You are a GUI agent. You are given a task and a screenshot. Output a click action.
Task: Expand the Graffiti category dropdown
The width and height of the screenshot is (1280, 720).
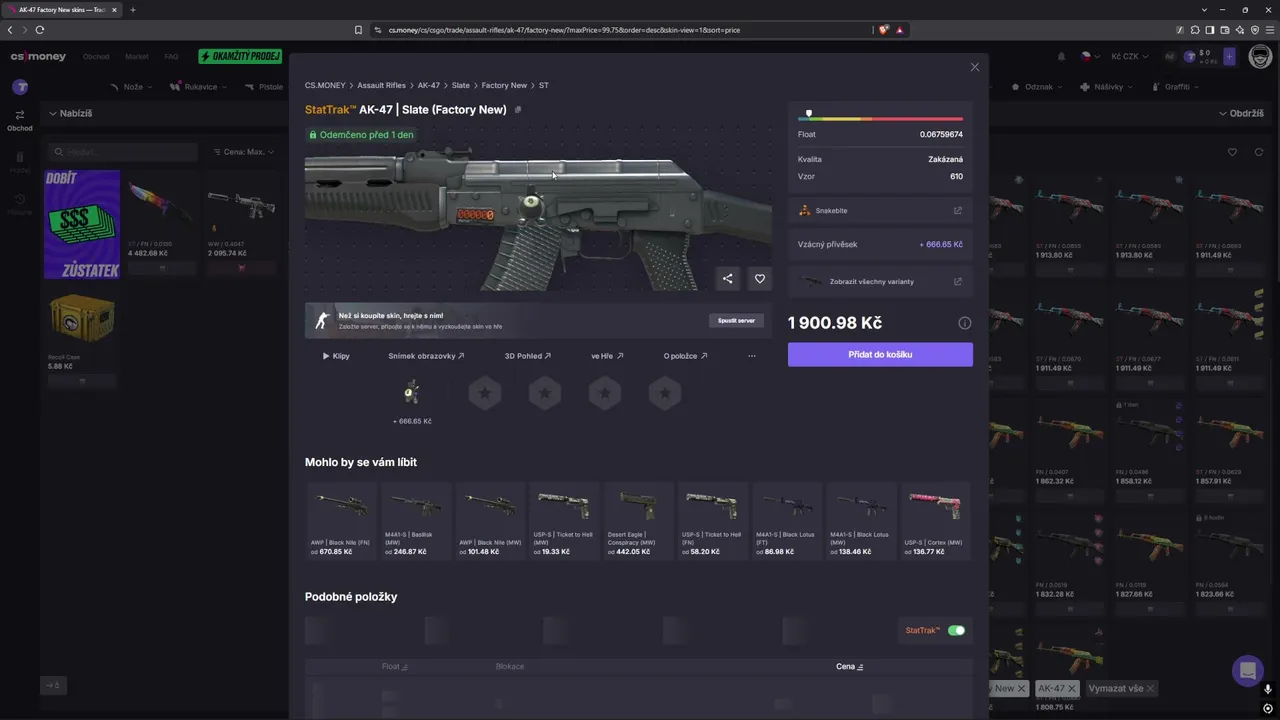(x=1175, y=87)
